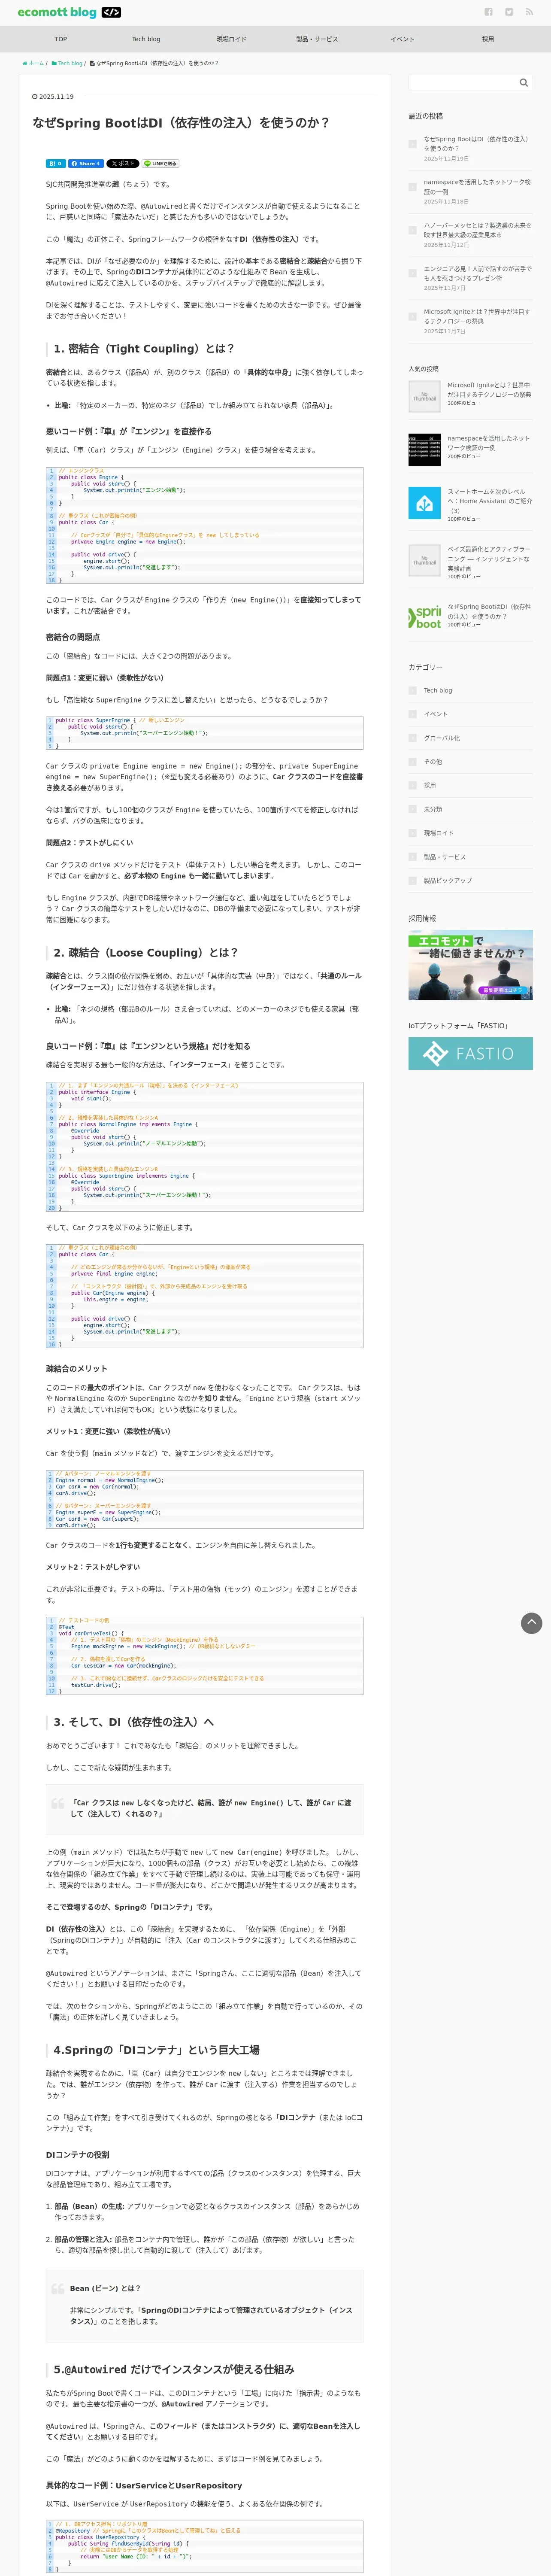Click arrow icon beside 製品ピックアップ category
Screen dimensions: 551x2576
(412, 881)
